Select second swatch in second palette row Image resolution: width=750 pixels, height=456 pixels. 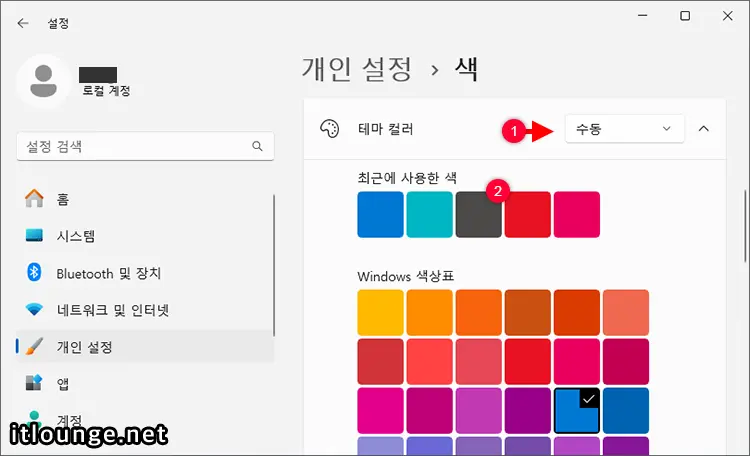click(430, 362)
